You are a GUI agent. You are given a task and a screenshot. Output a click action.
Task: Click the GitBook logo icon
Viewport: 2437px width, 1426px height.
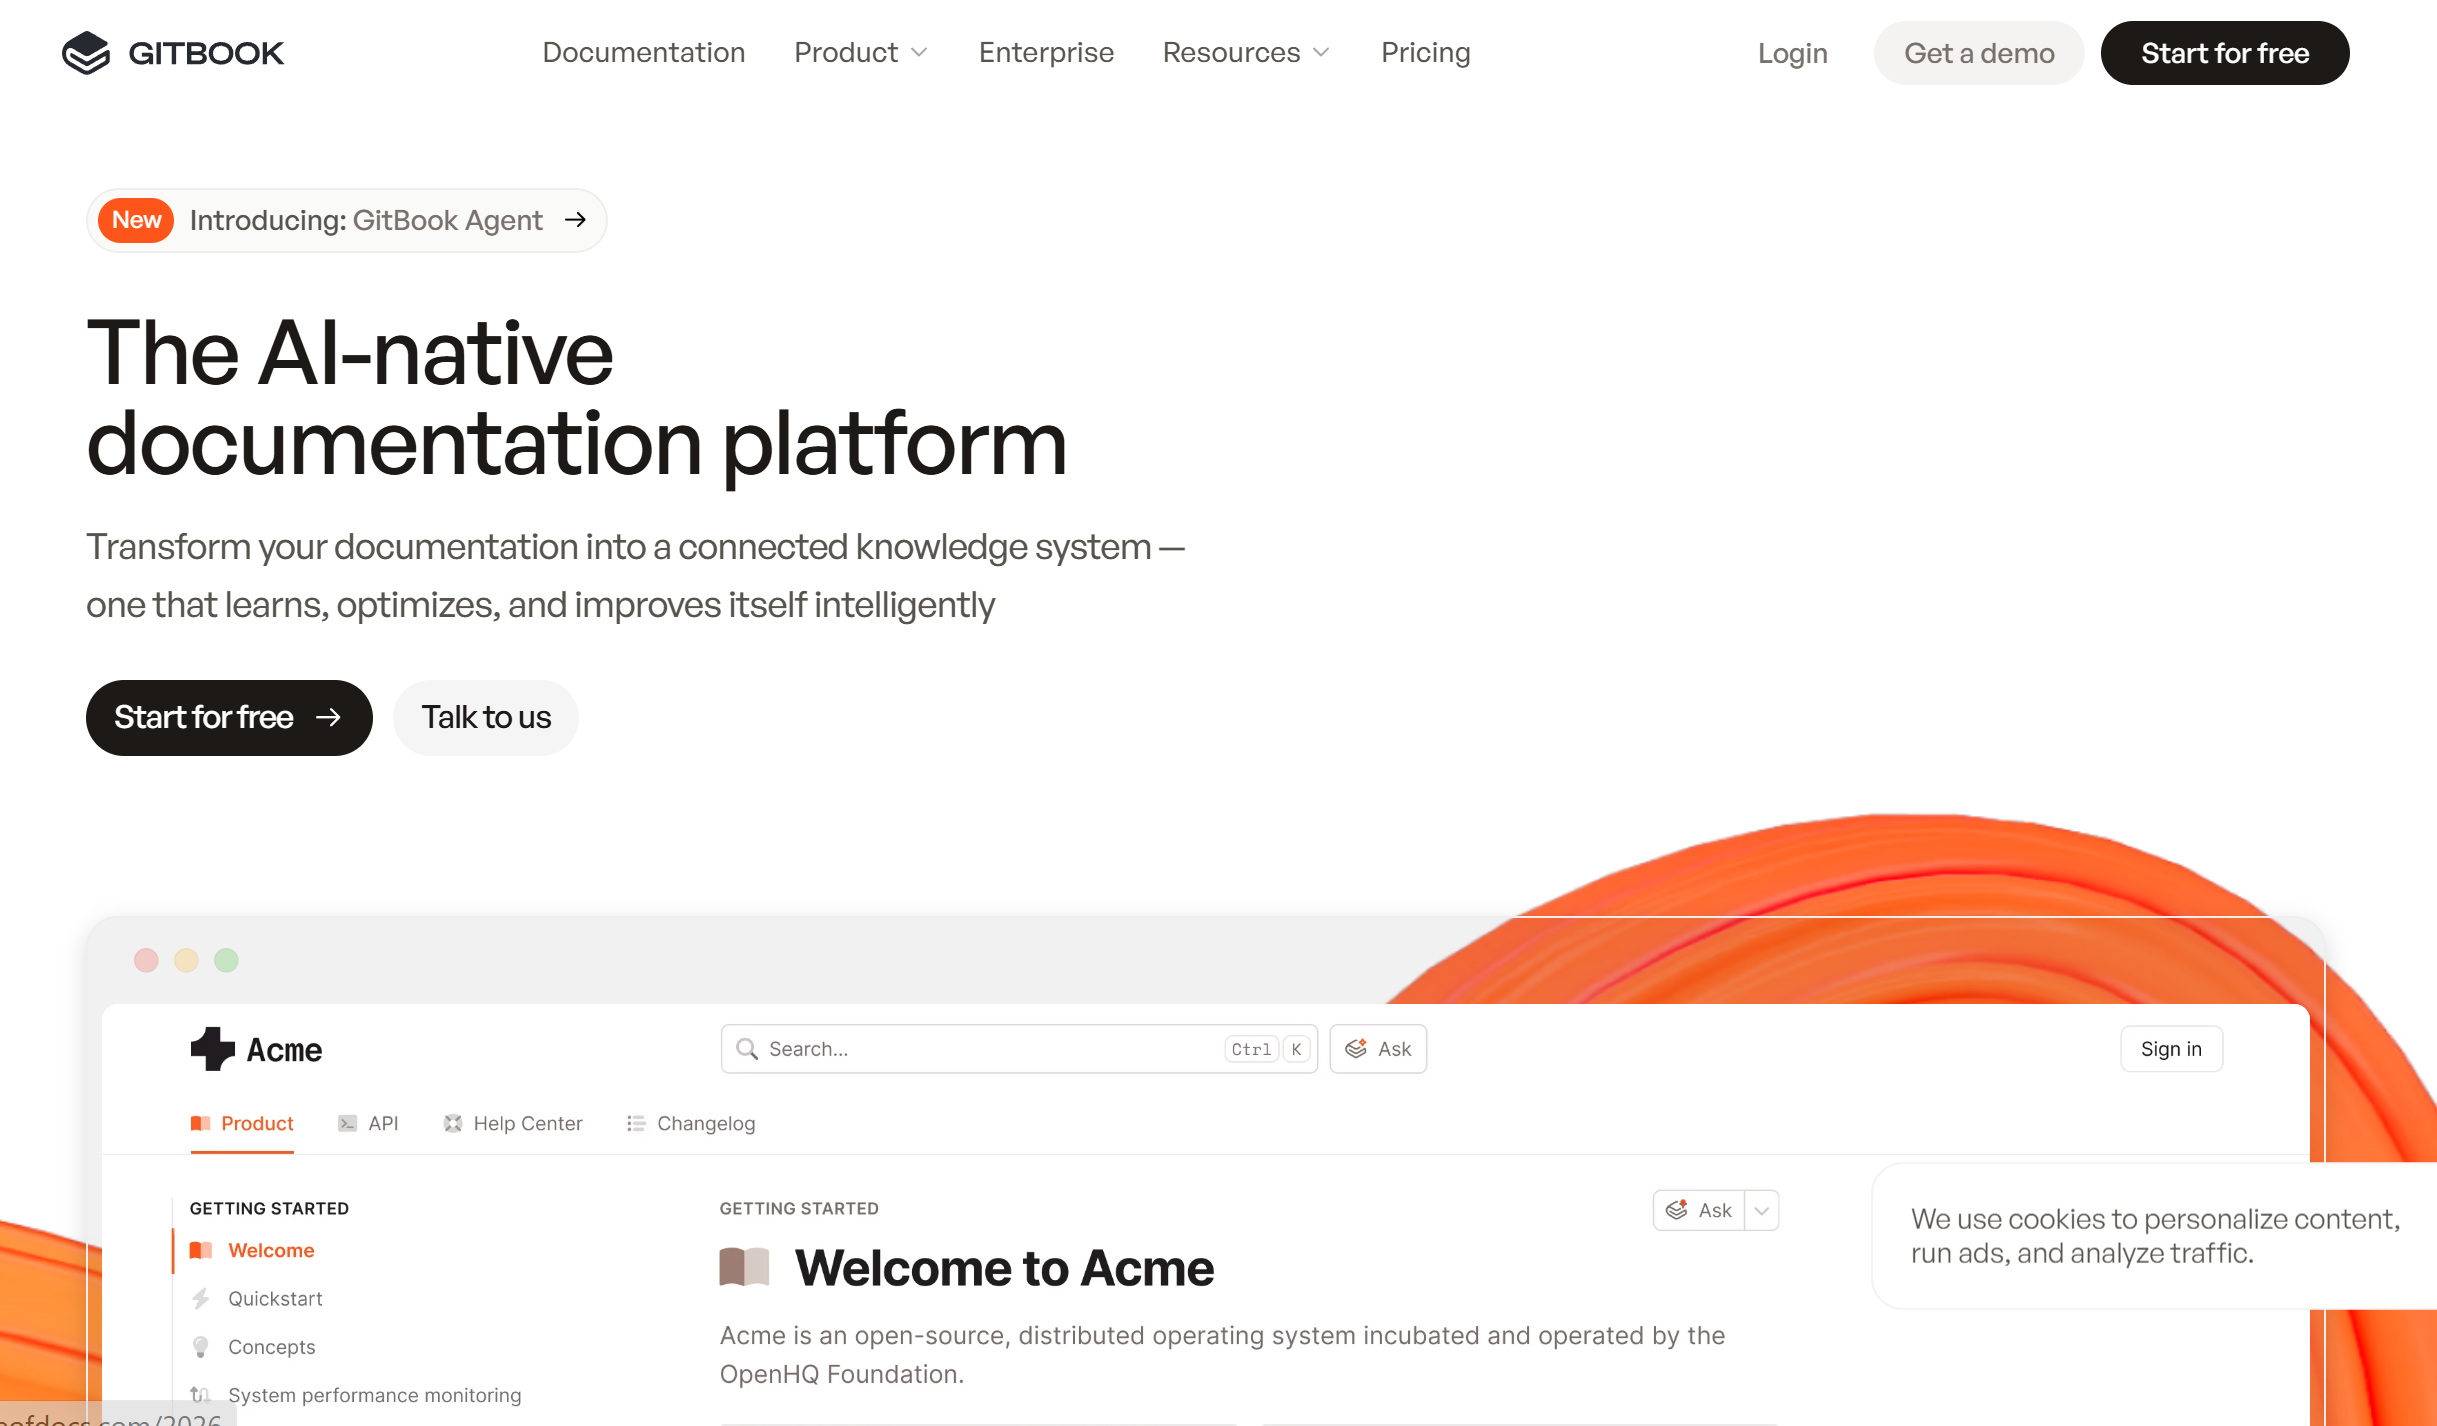click(x=86, y=53)
